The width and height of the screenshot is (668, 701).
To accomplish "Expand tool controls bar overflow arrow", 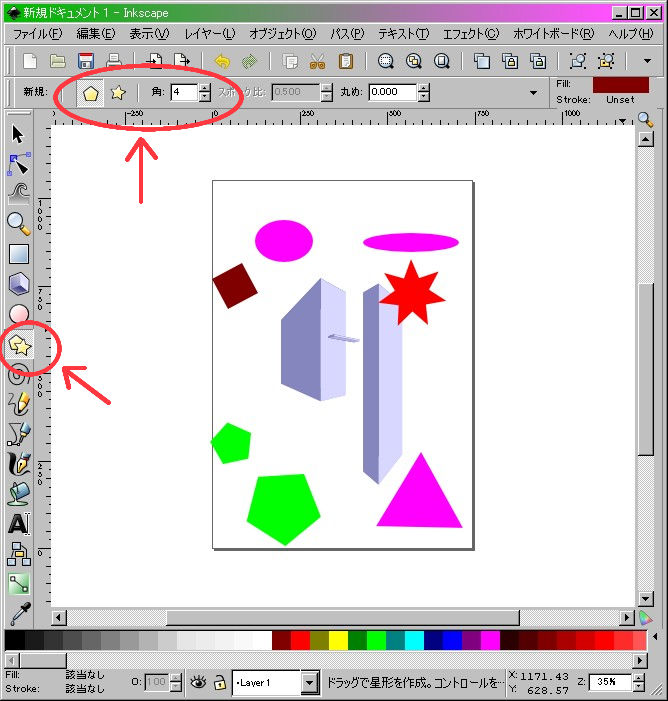I will coord(533,93).
